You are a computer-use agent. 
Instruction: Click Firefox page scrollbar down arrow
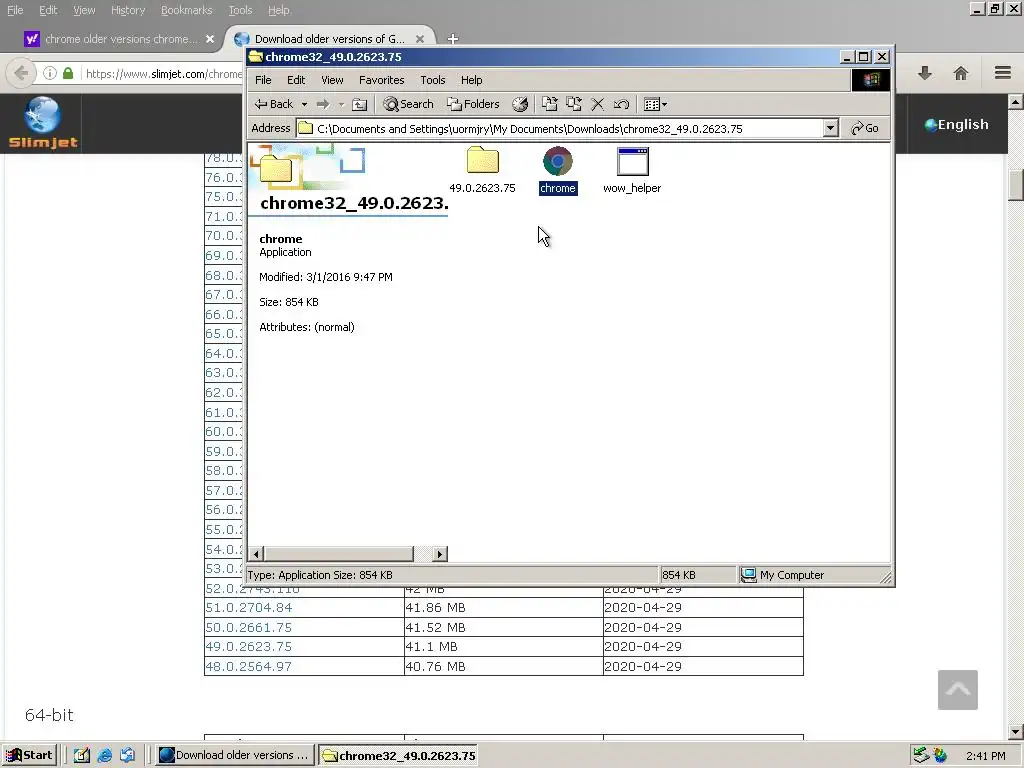pos(1016,732)
